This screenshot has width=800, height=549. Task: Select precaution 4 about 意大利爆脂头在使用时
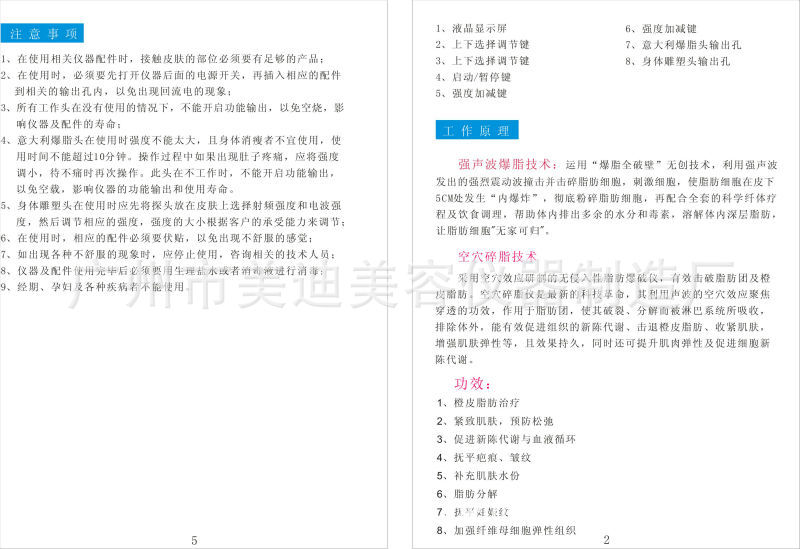pos(171,140)
